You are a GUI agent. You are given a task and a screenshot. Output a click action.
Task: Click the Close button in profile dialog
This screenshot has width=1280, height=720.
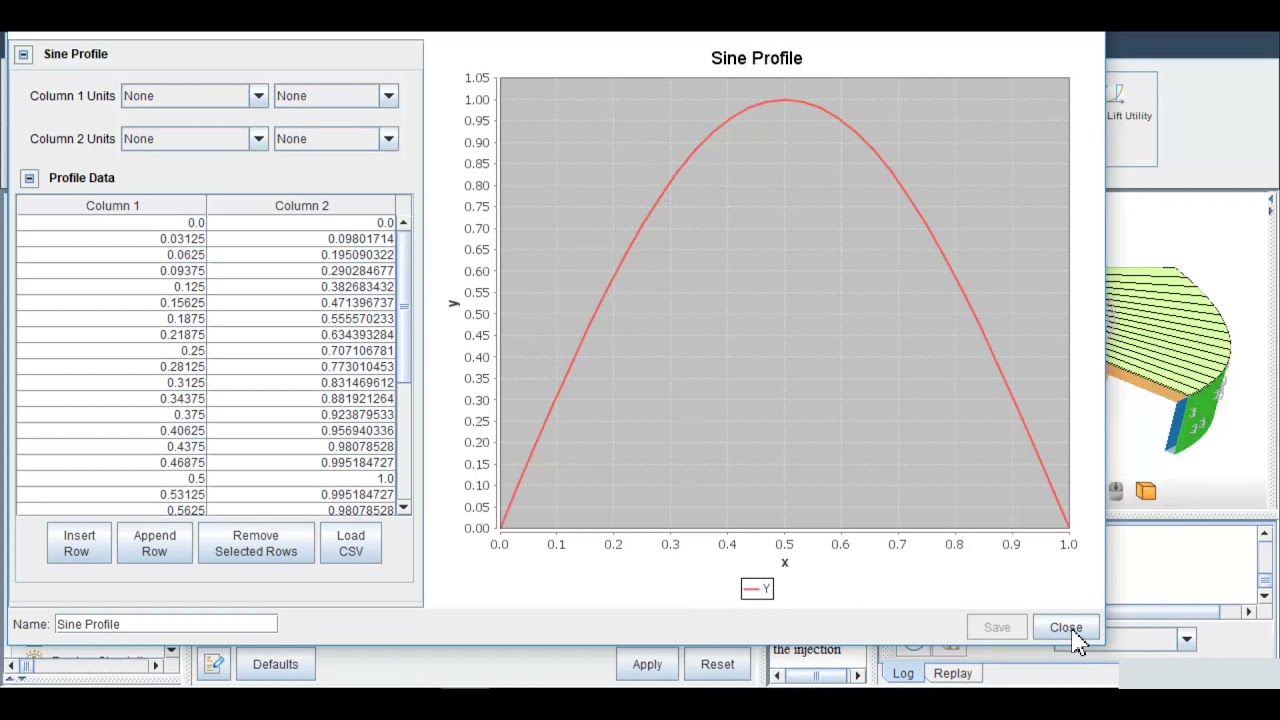coord(1066,627)
